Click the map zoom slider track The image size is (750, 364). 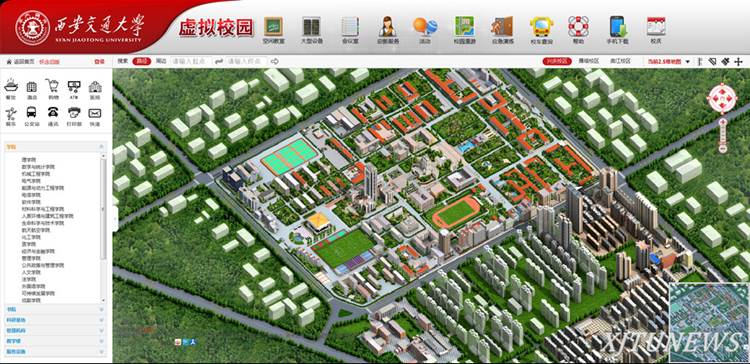click(x=723, y=136)
